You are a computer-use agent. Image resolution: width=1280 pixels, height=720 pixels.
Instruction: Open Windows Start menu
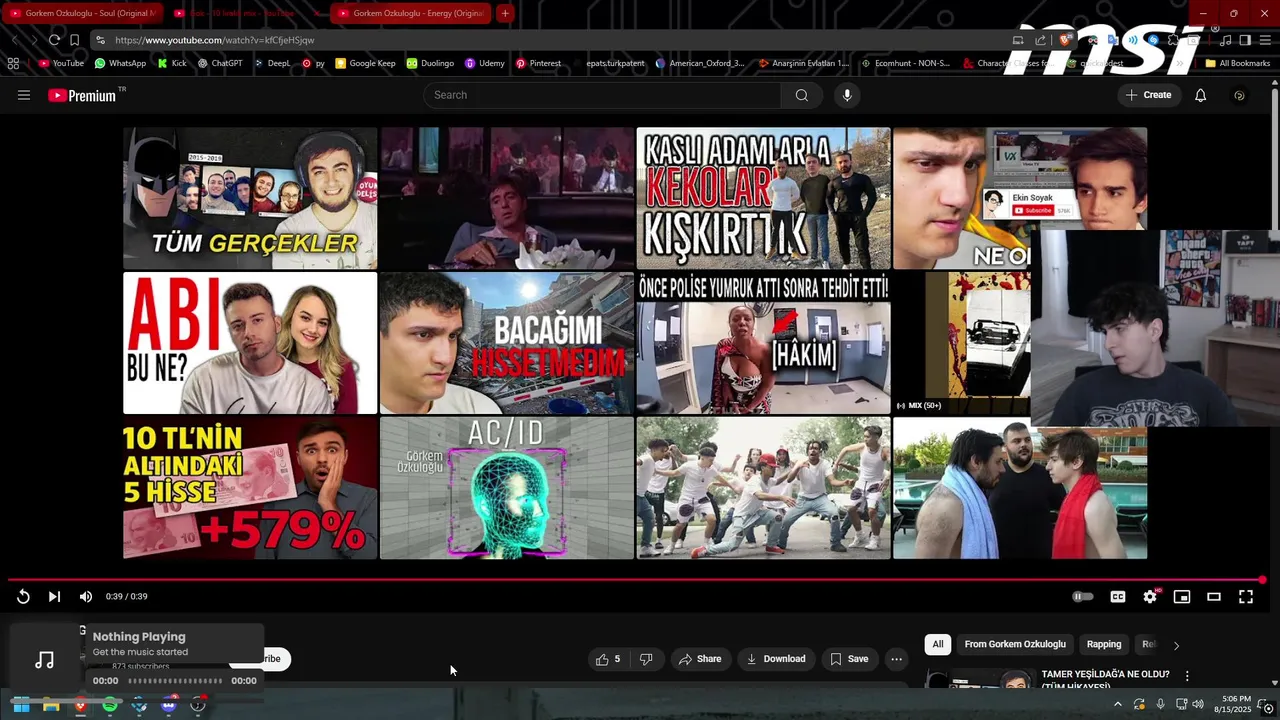coord(21,705)
